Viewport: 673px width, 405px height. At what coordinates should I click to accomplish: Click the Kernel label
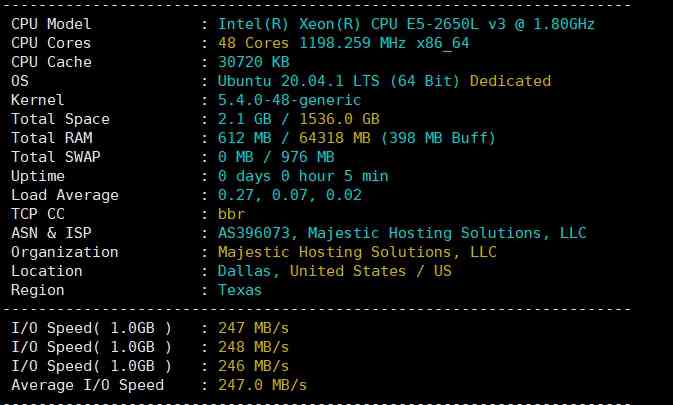pos(37,100)
